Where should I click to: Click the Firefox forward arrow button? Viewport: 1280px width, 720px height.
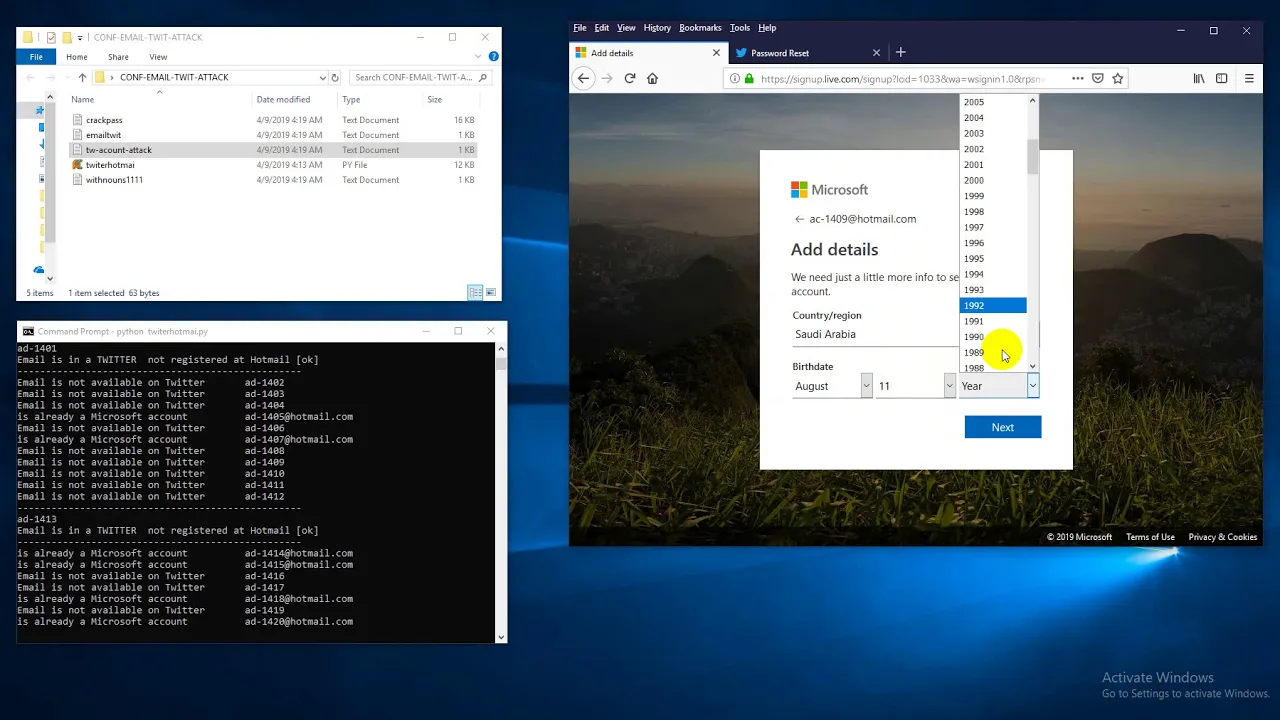click(607, 78)
